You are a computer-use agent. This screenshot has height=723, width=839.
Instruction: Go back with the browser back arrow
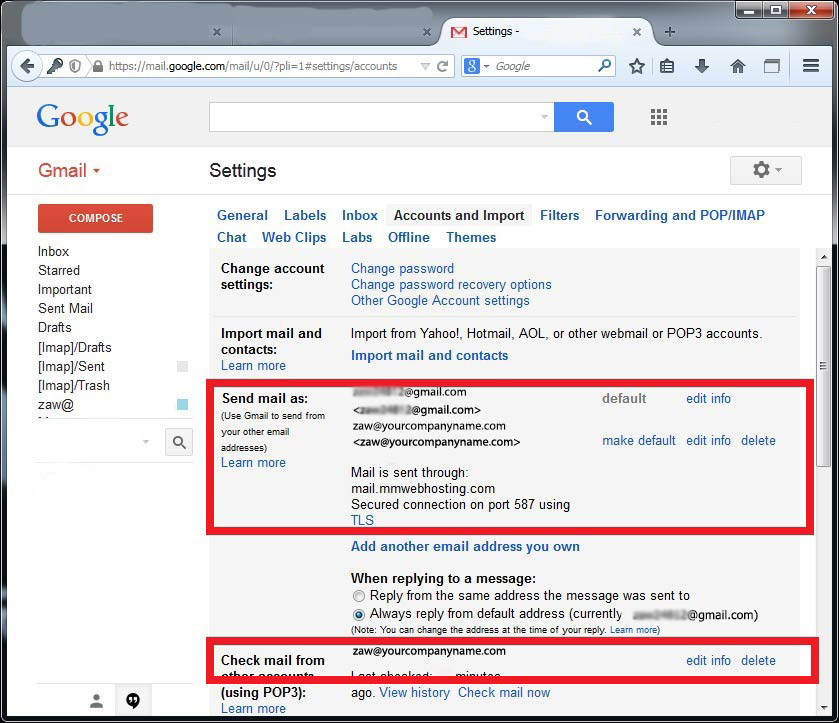pyautogui.click(x=27, y=66)
